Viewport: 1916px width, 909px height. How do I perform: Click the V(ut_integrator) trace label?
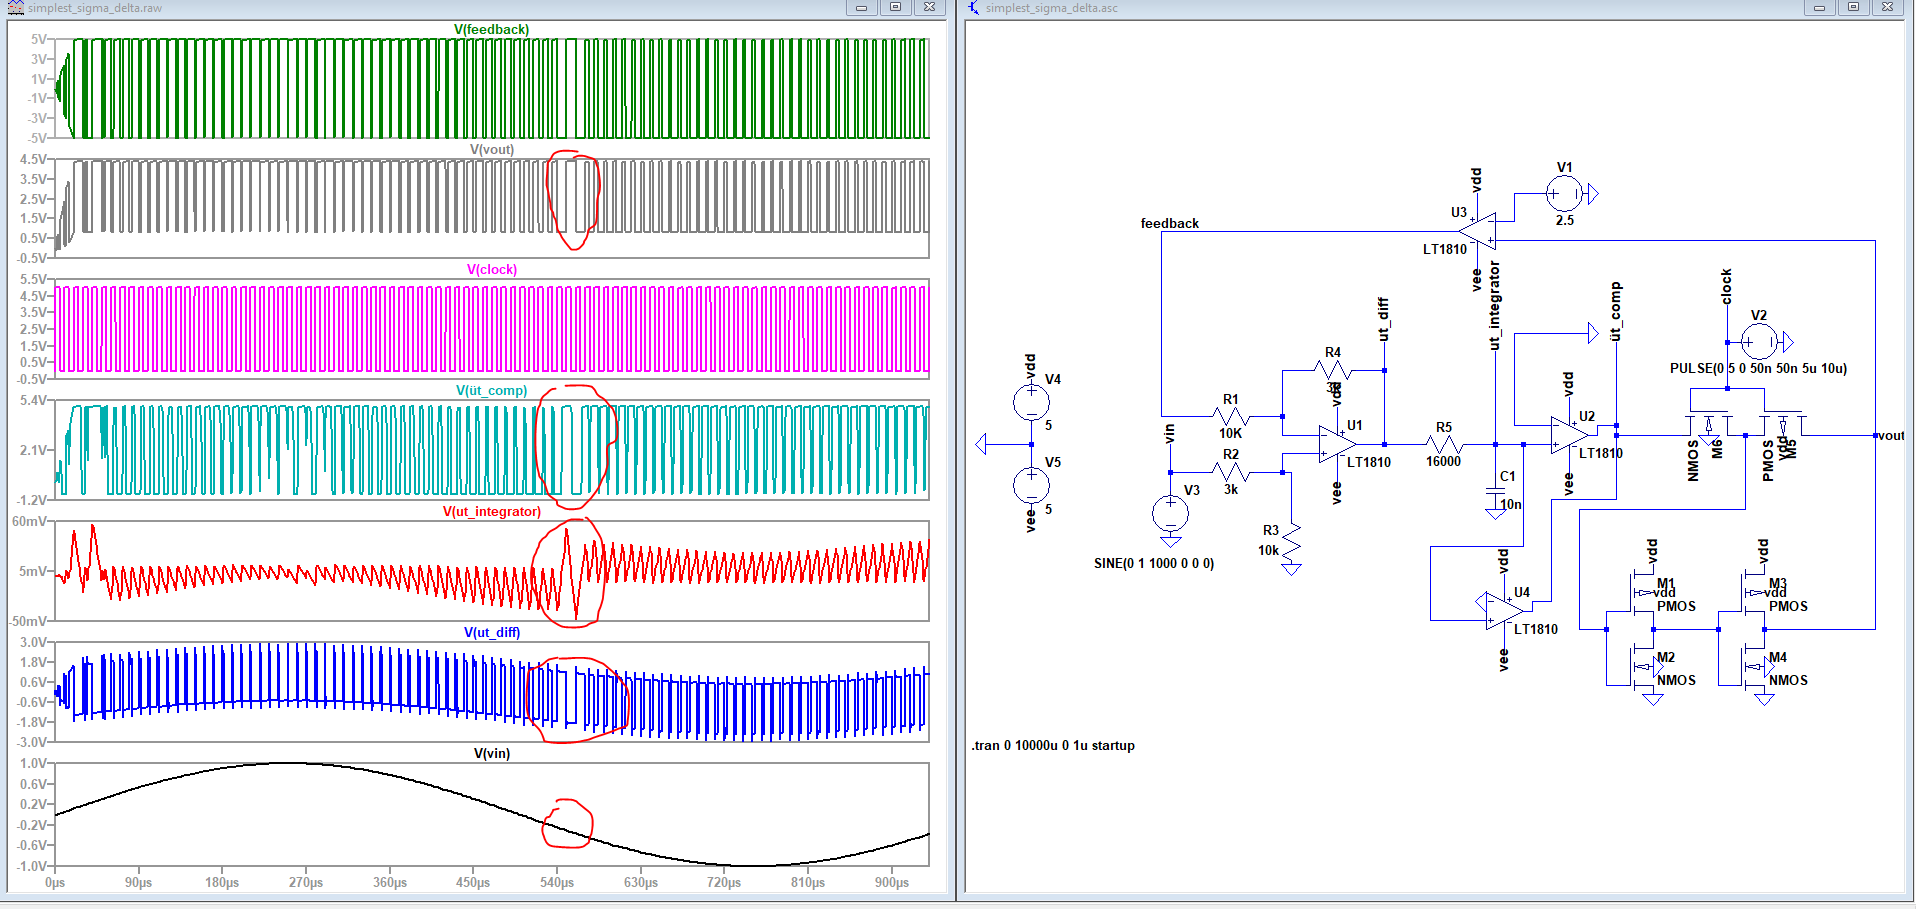point(491,511)
